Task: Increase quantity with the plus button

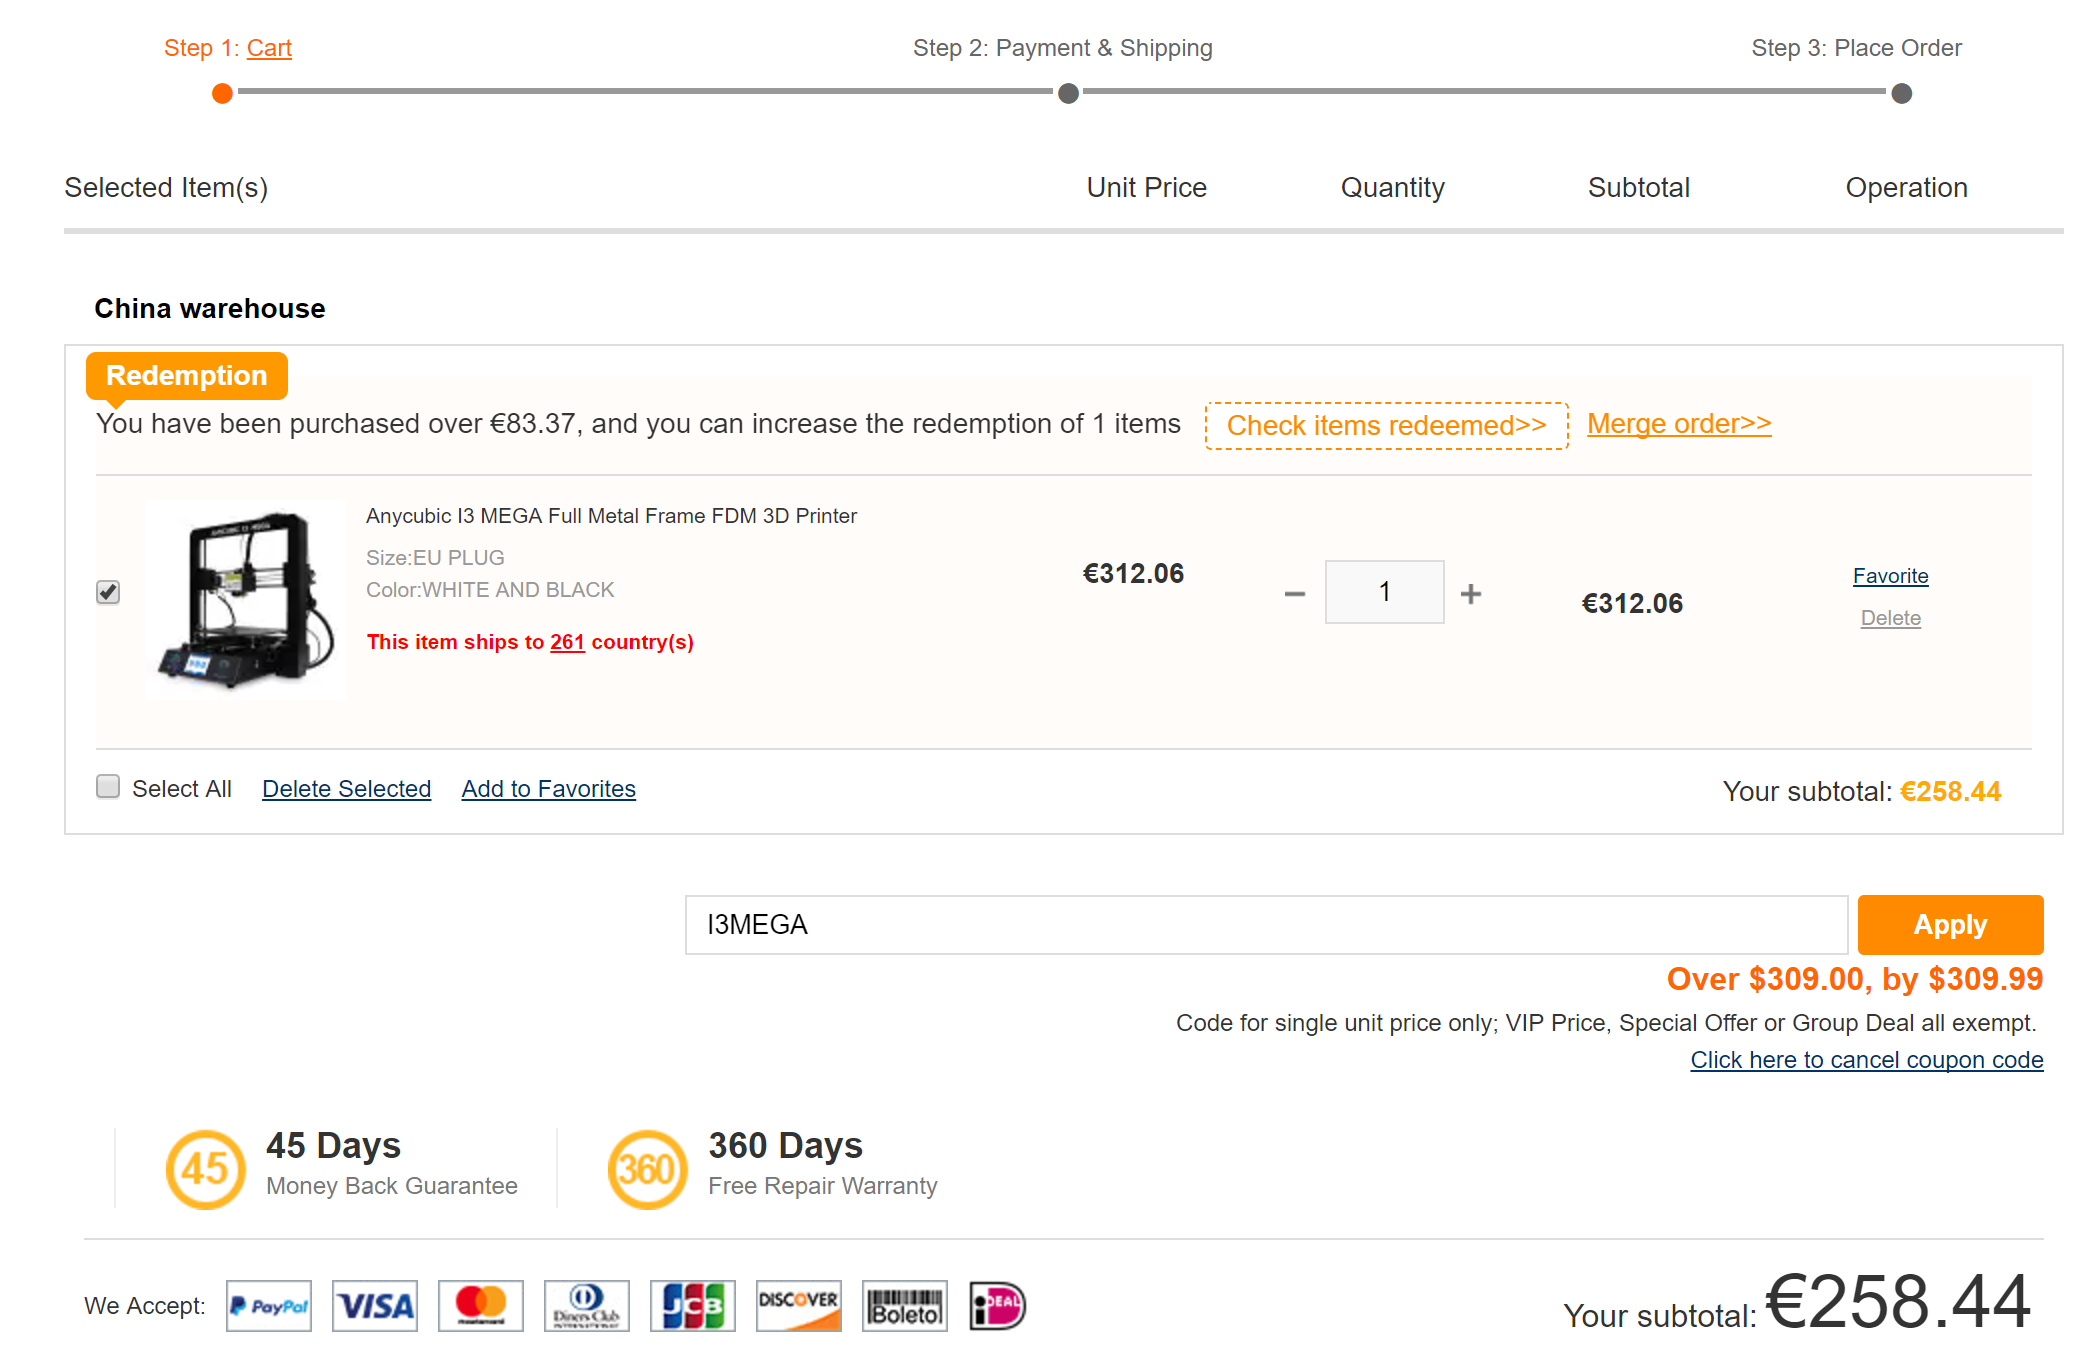Action: (x=1470, y=593)
